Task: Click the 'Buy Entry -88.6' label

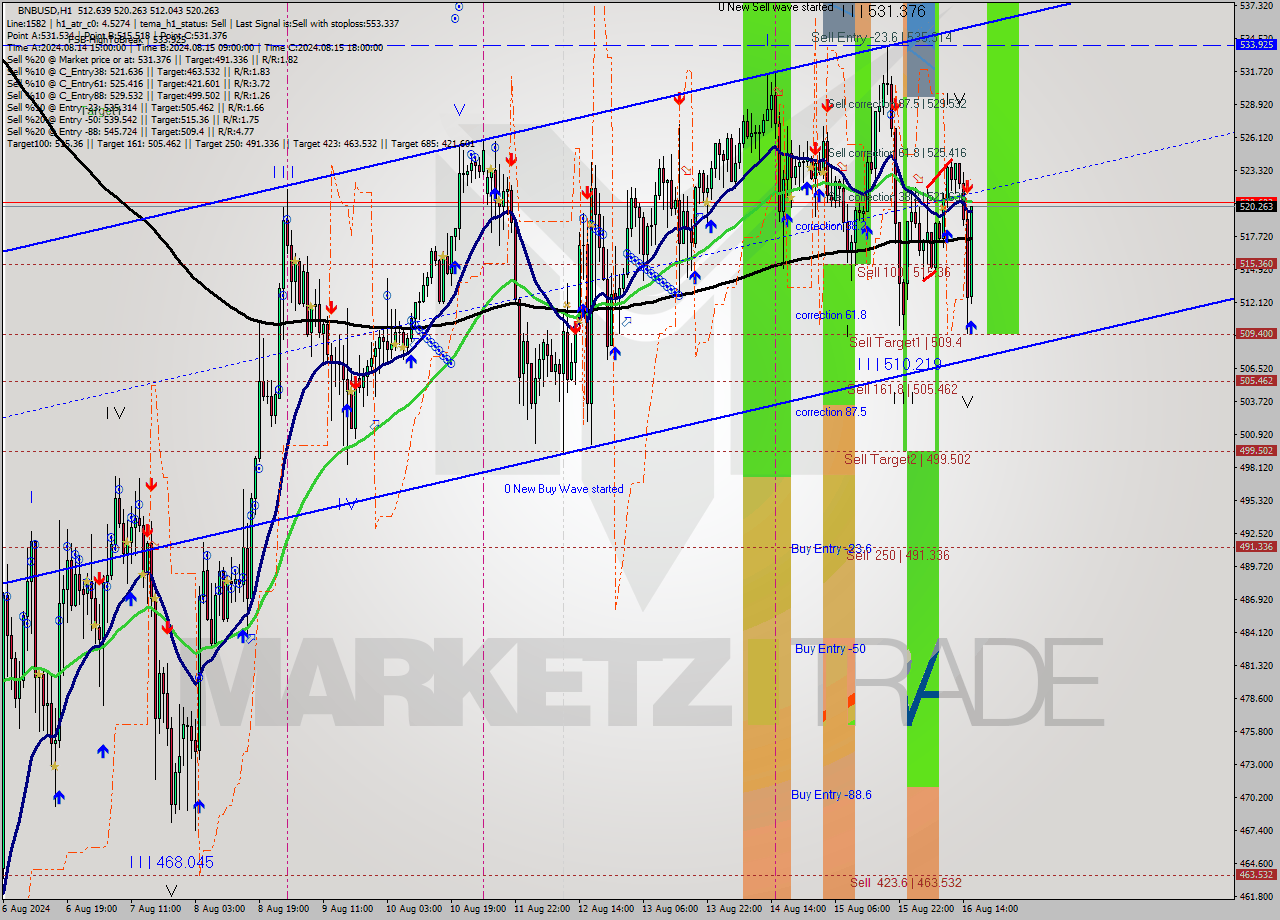Action: tap(831, 795)
